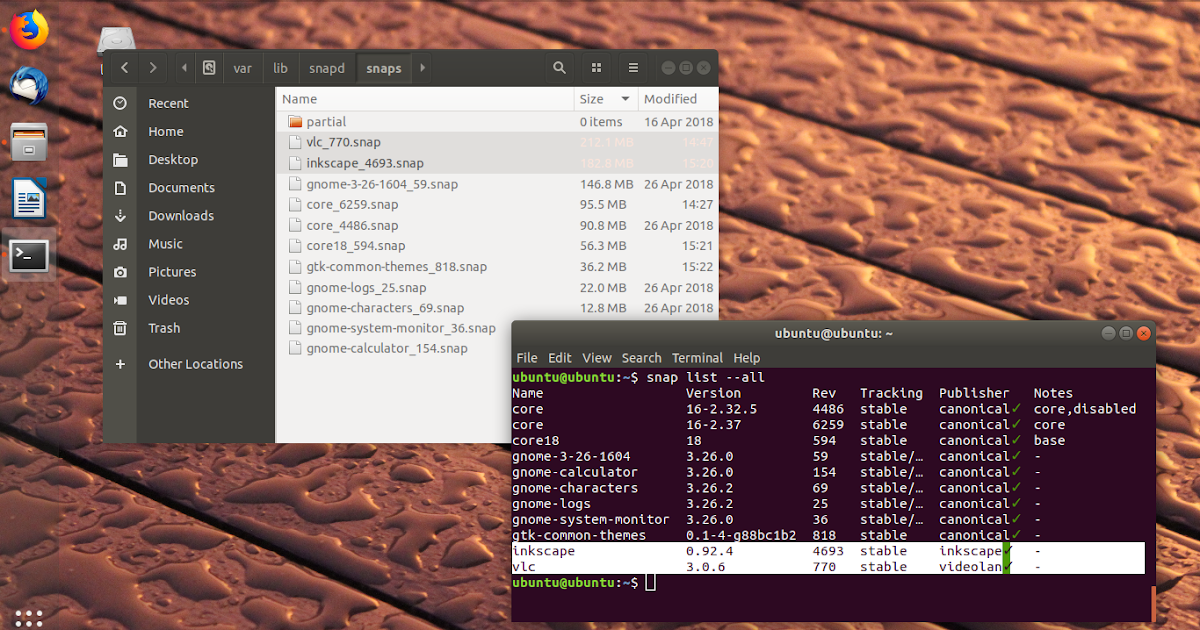Click the back navigation arrow in Nautilus
This screenshot has height=630, width=1200.
click(122, 67)
